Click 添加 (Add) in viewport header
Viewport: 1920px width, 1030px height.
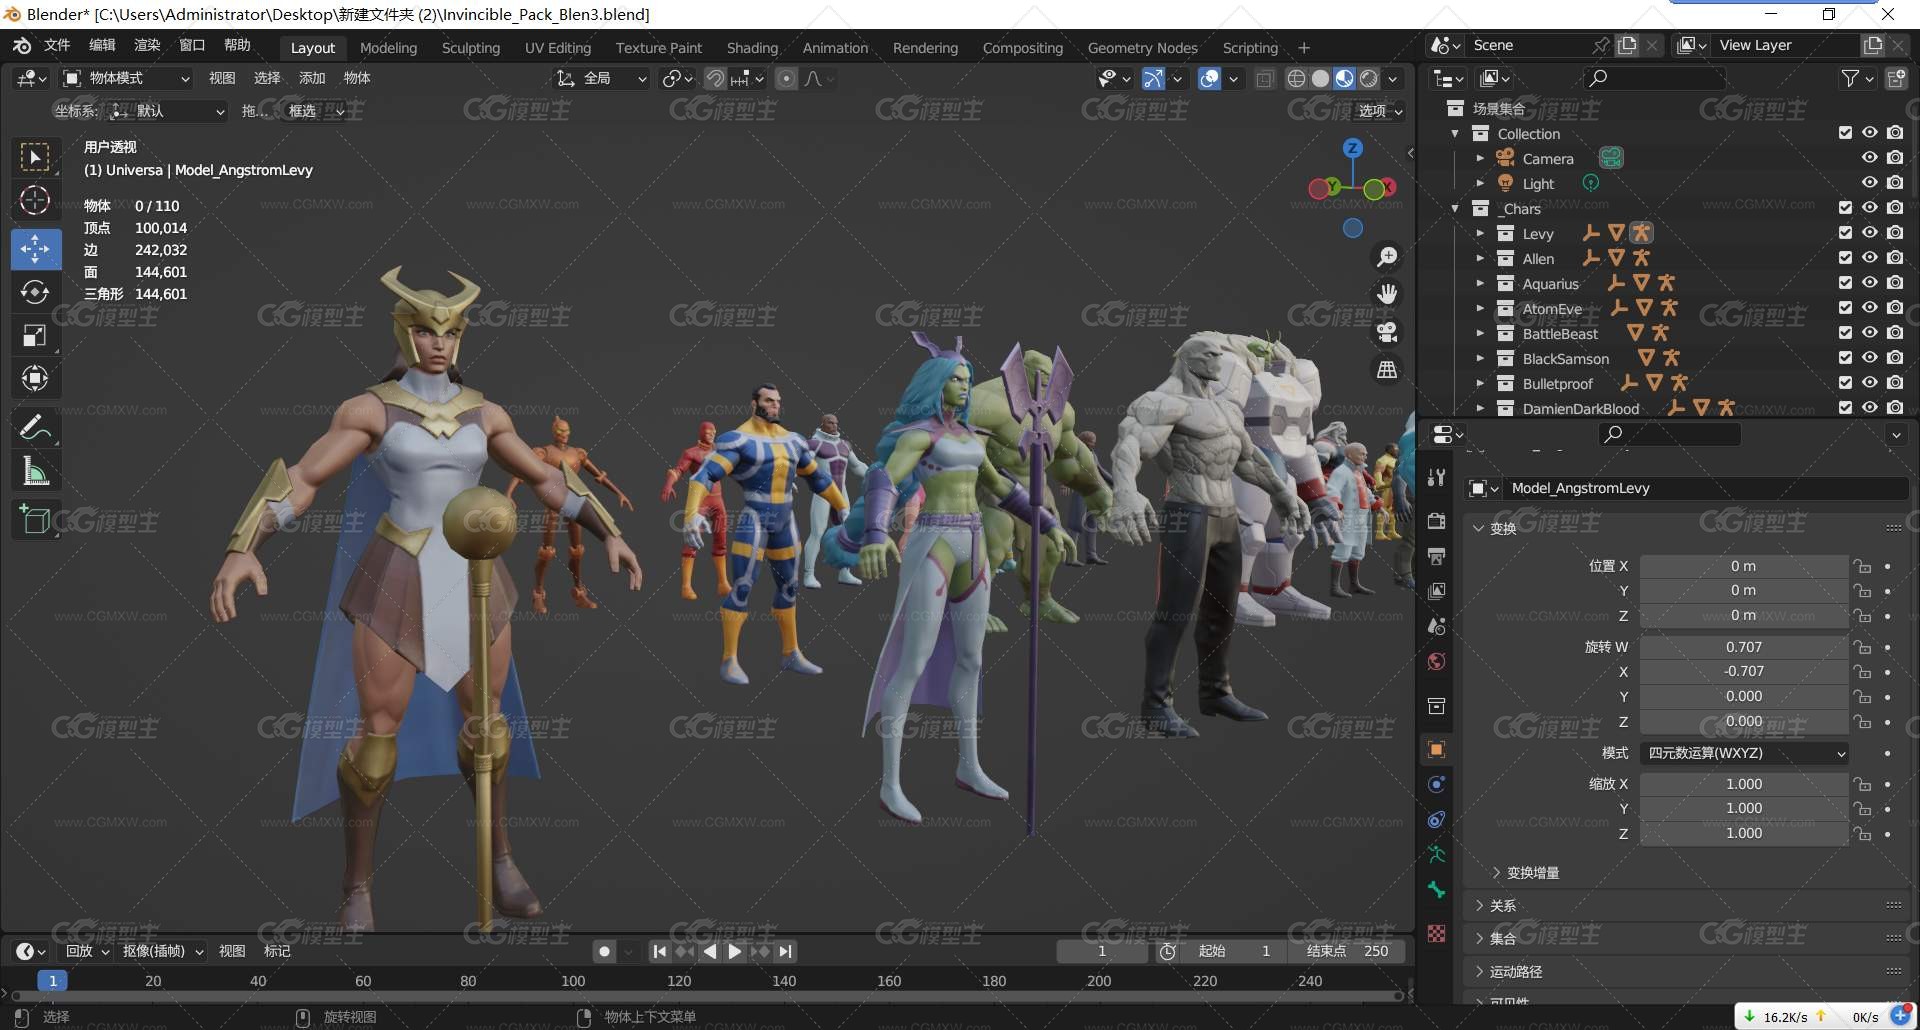click(312, 78)
